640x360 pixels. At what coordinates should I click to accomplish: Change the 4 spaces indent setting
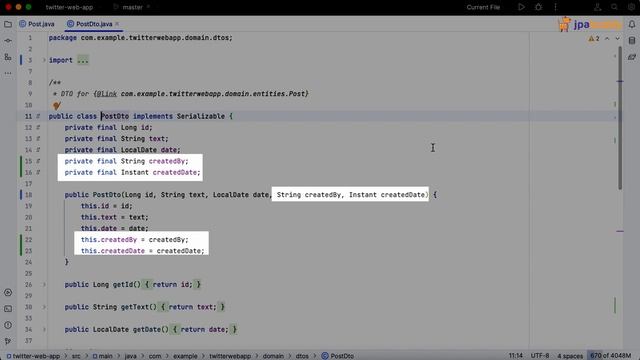click(570, 356)
